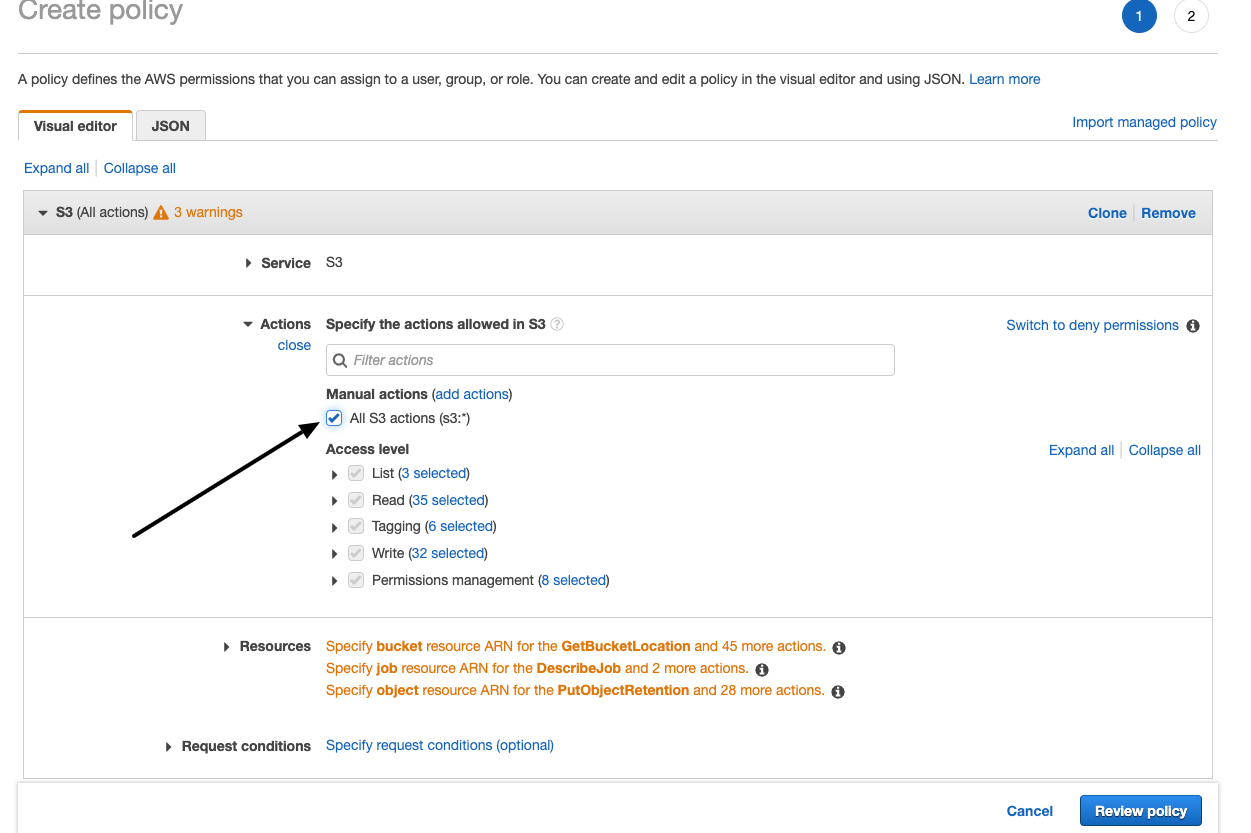Uncheck the All S3 actions (s3:*) checkbox

pyautogui.click(x=334, y=418)
